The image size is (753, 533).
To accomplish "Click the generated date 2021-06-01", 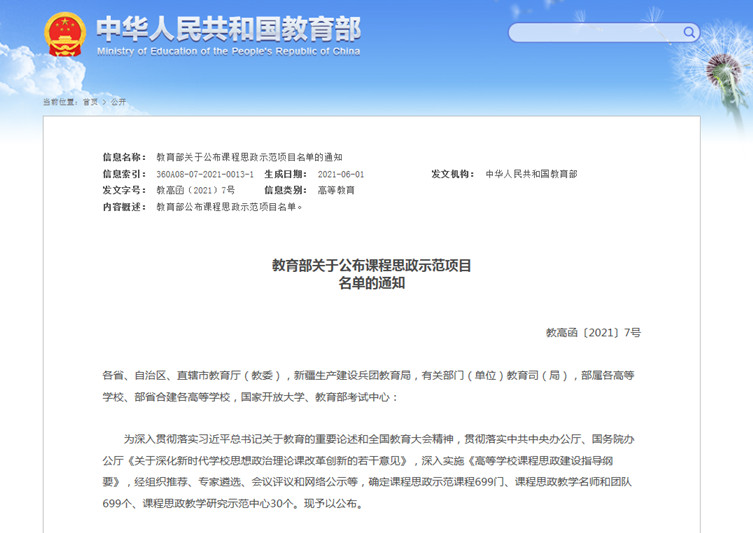I will pyautogui.click(x=343, y=174).
